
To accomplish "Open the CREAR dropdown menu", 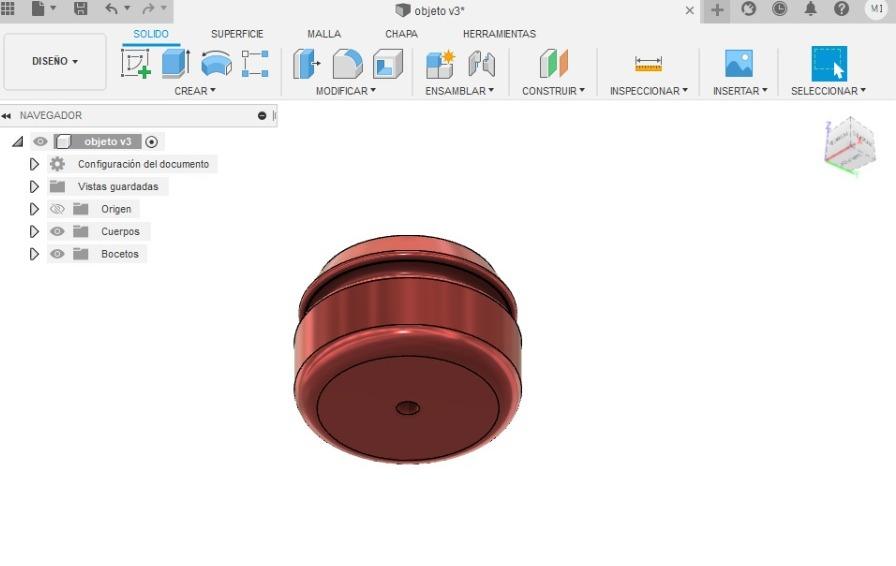I will pos(195,91).
